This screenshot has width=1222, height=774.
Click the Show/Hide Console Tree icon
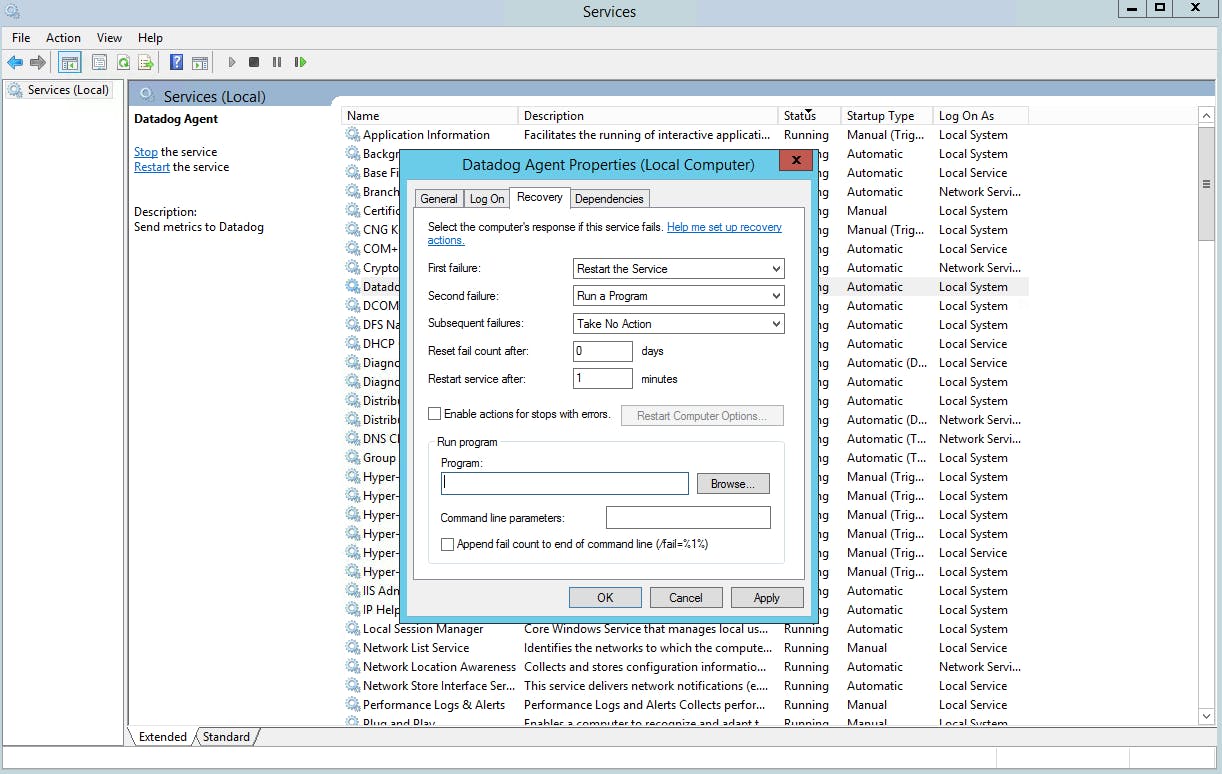70,63
